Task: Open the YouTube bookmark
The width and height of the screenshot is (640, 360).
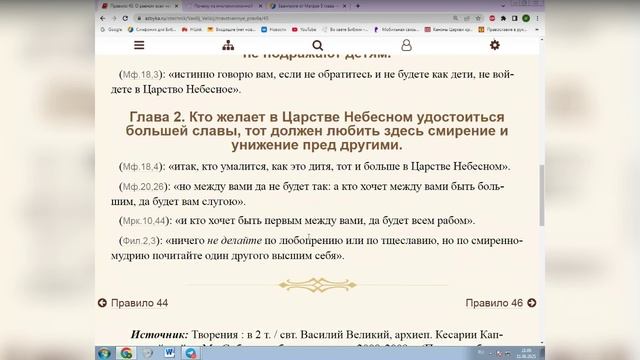Action: pos(304,29)
